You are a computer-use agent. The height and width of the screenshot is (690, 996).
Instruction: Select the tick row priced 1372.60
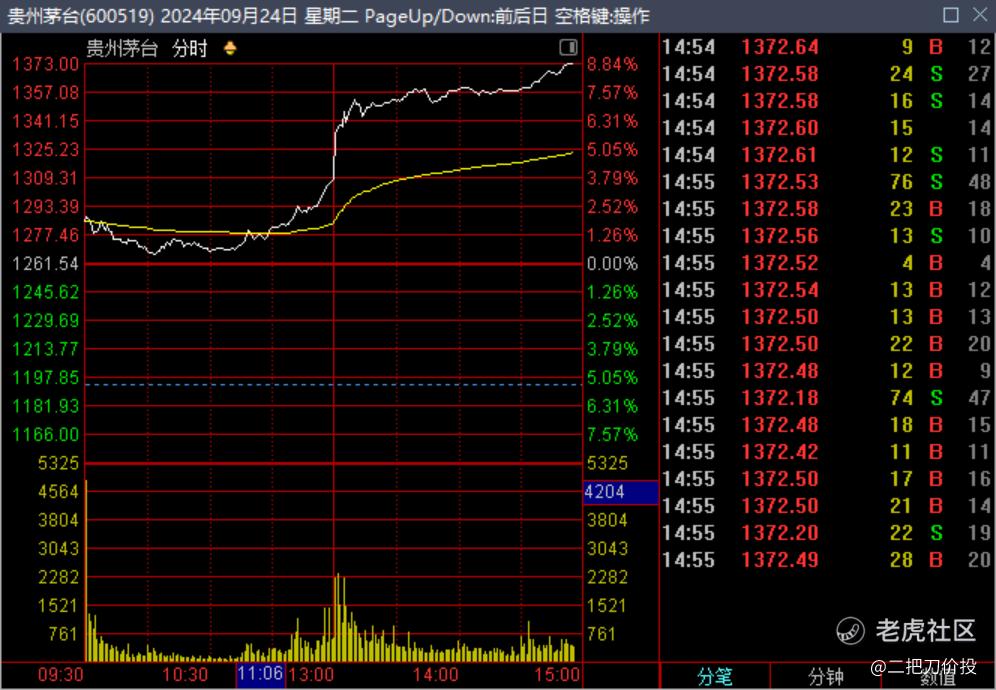827,128
